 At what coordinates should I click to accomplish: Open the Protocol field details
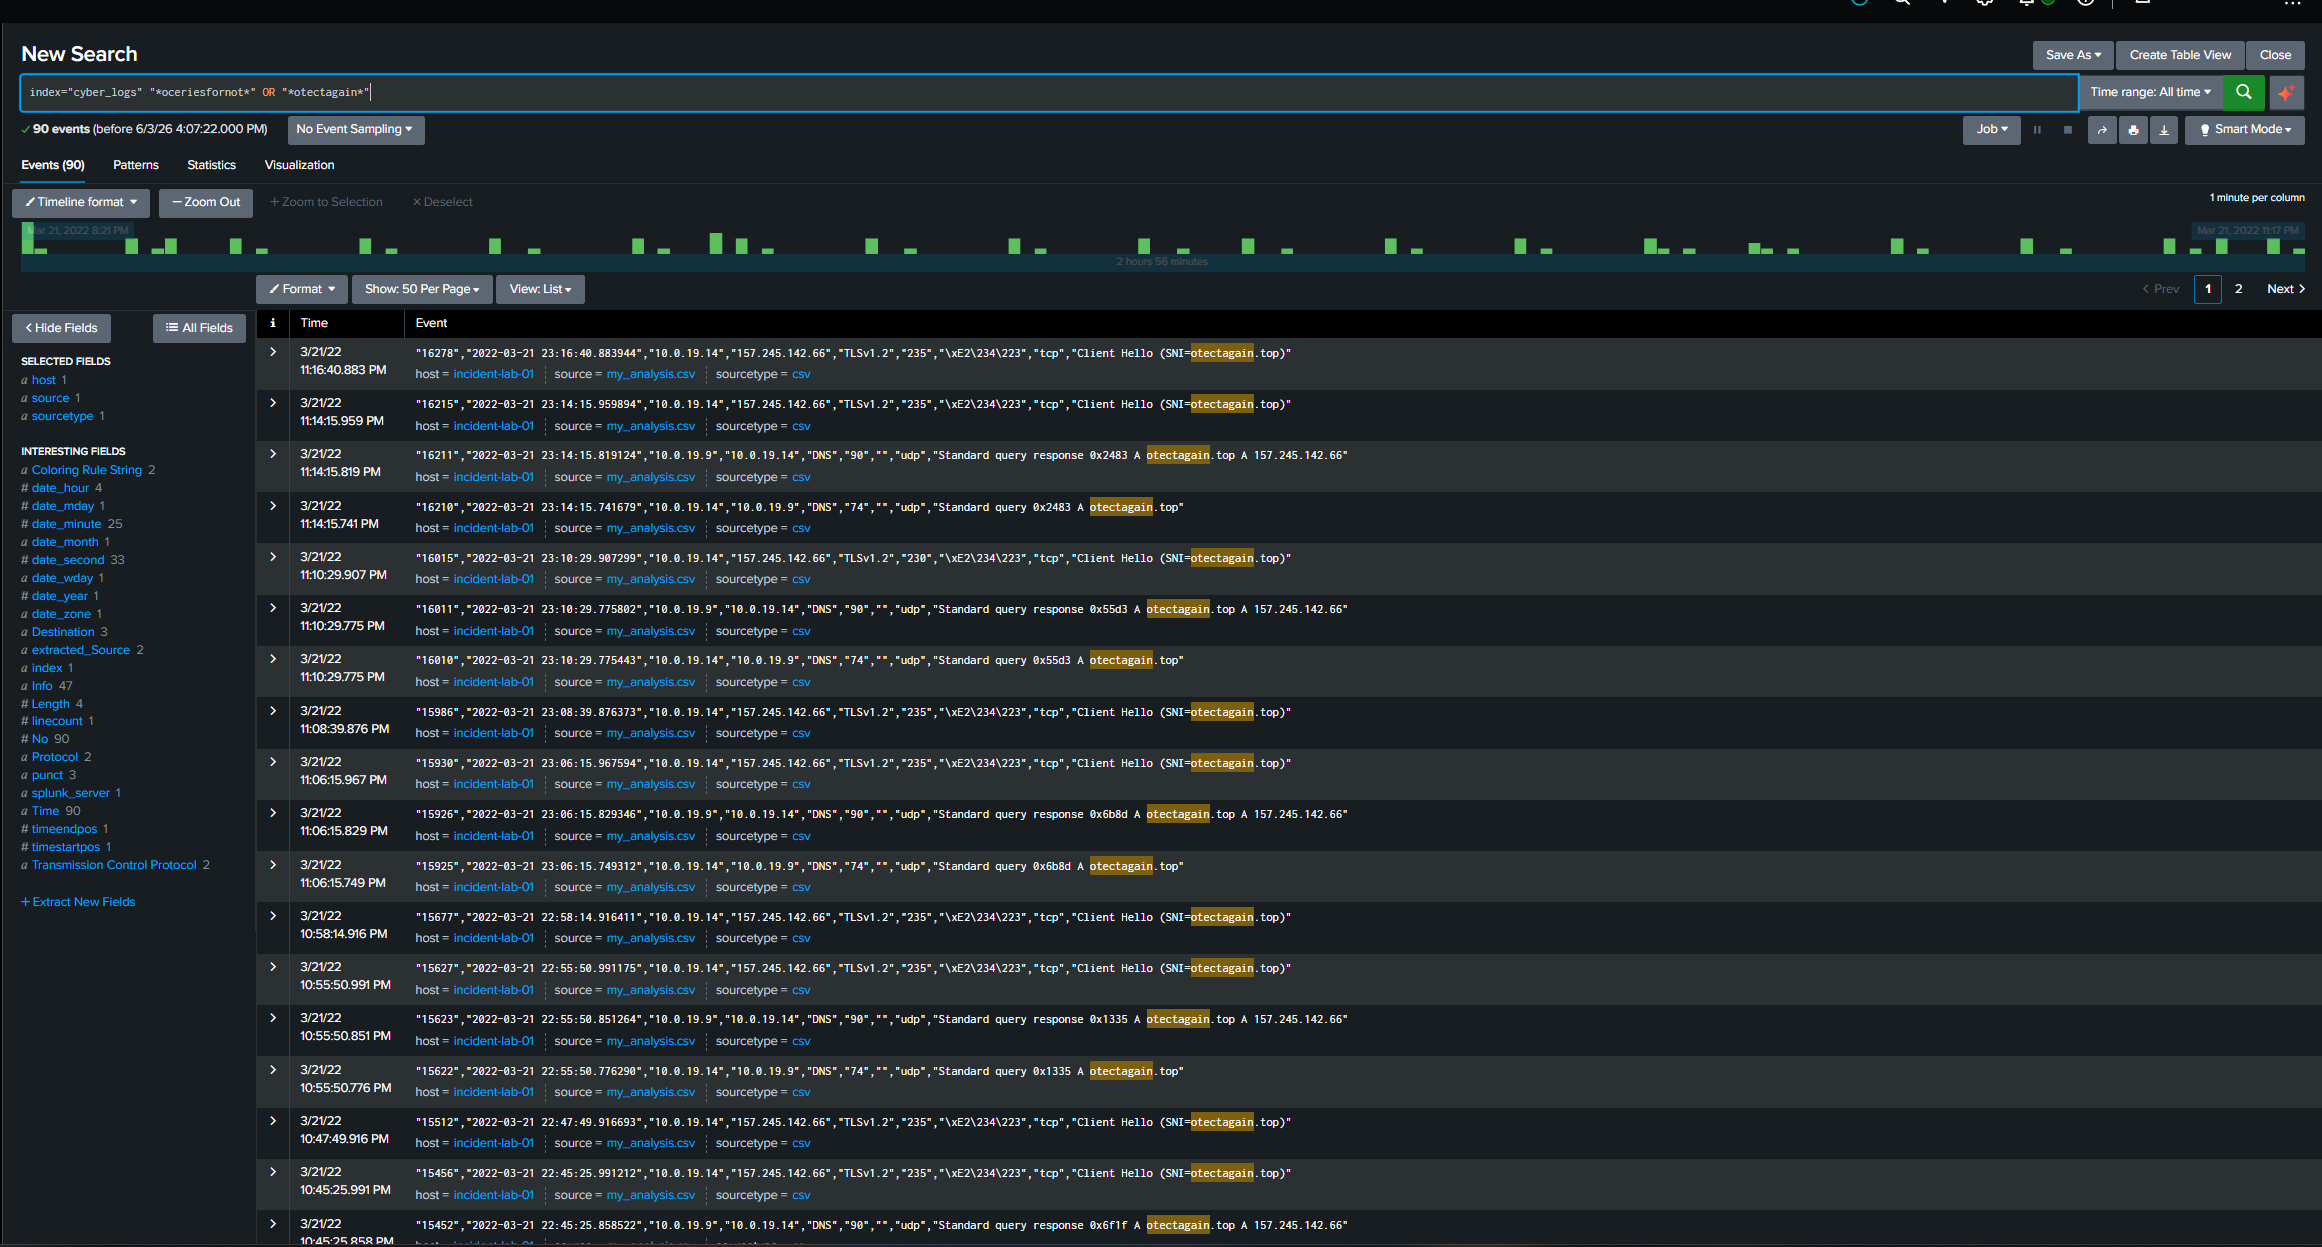click(54, 757)
